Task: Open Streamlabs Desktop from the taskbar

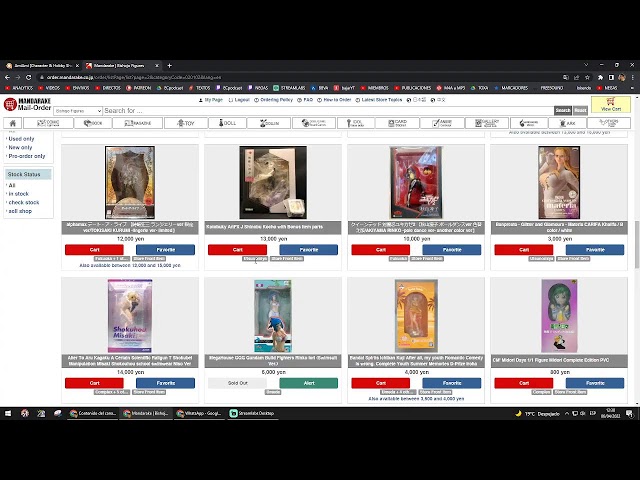Action: [x=252, y=413]
